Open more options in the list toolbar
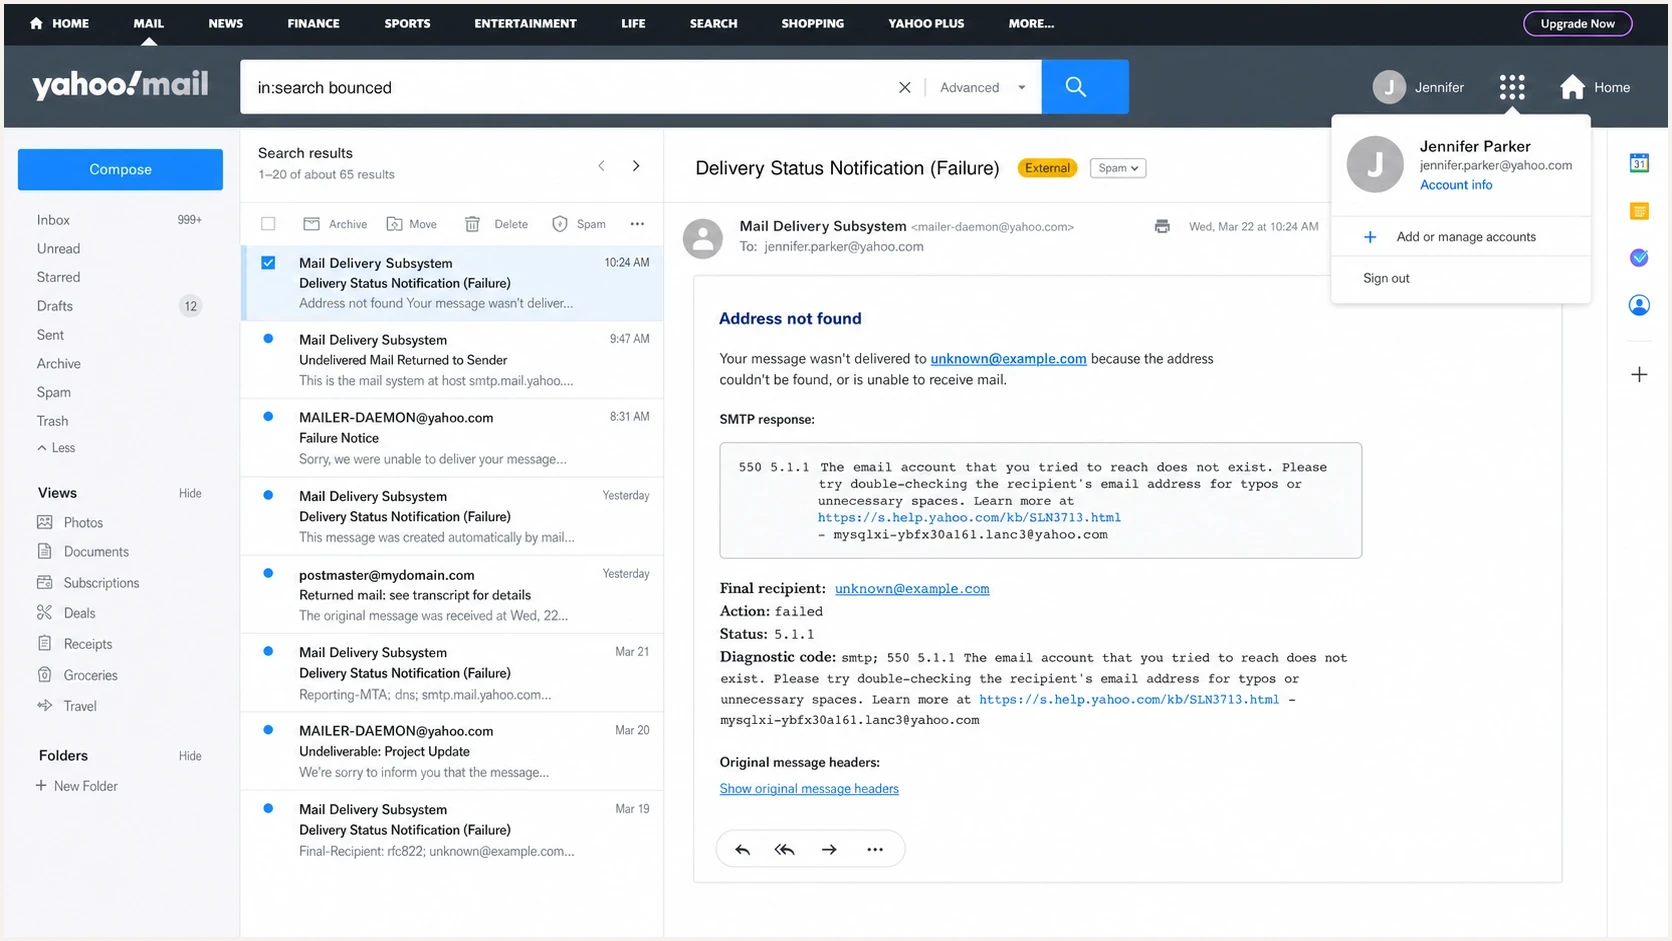 [x=637, y=224]
